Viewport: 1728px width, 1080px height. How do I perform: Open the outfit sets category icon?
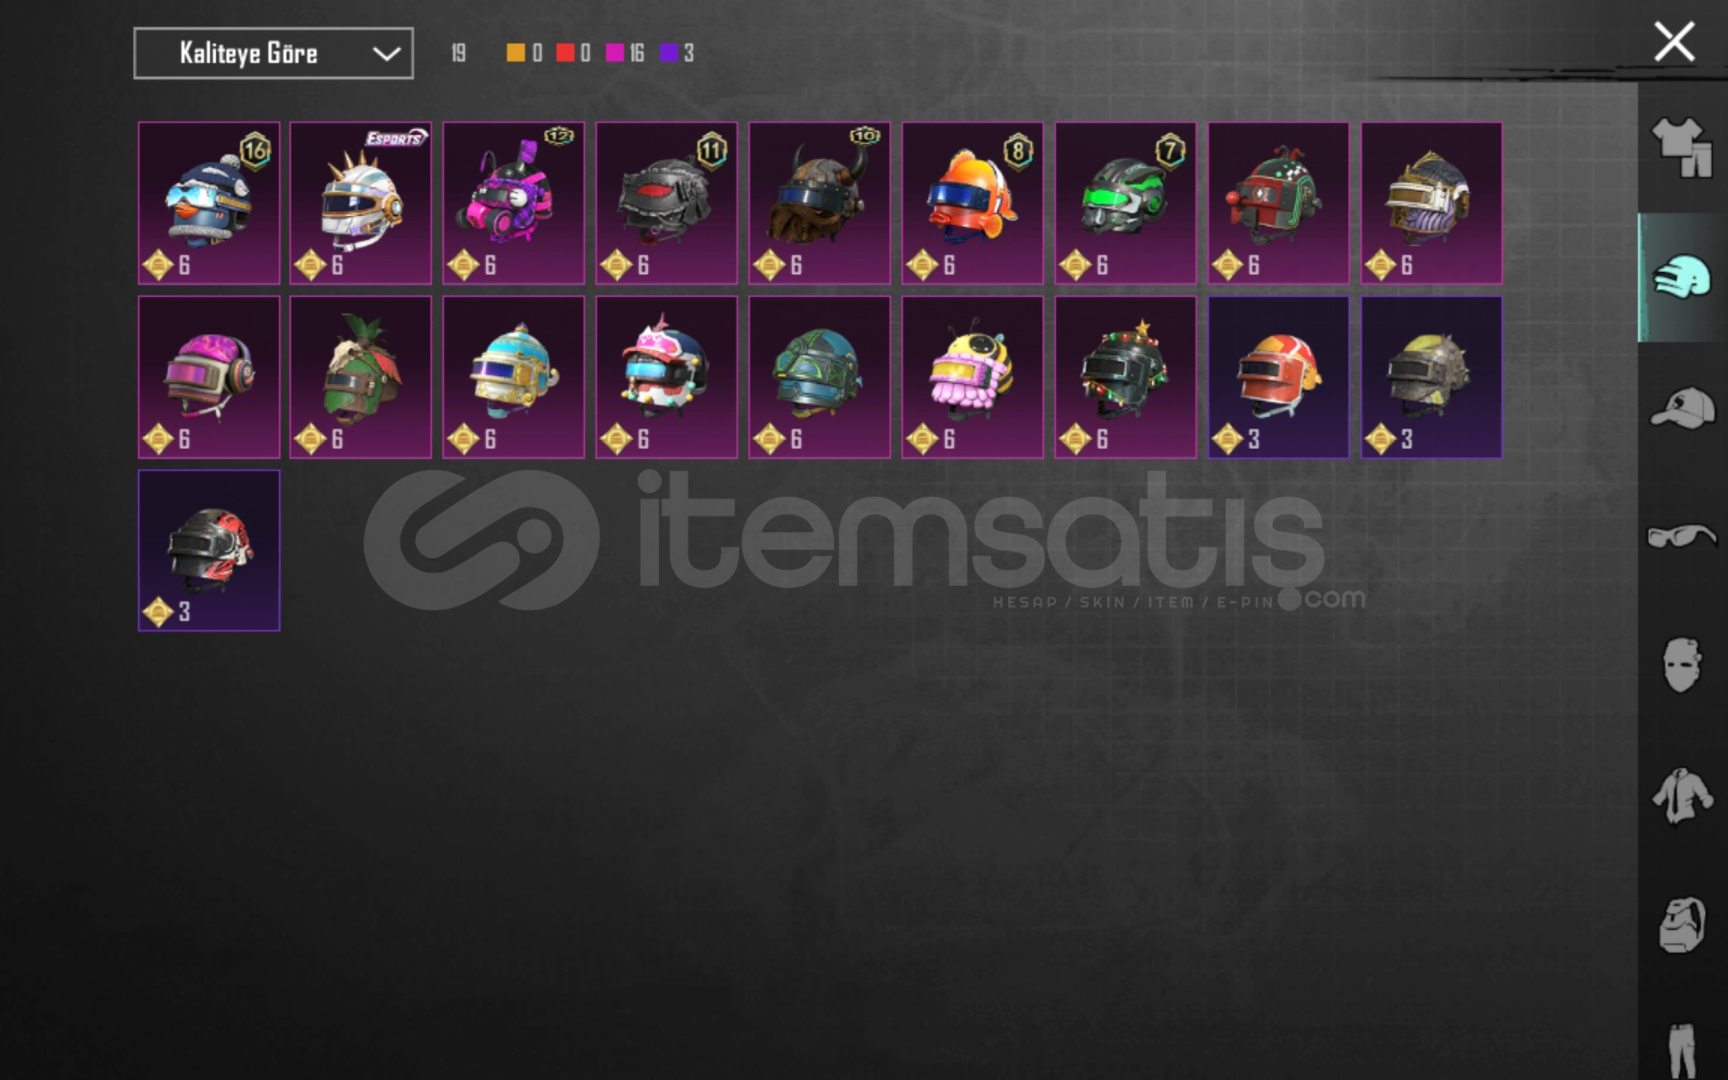[x=1682, y=147]
